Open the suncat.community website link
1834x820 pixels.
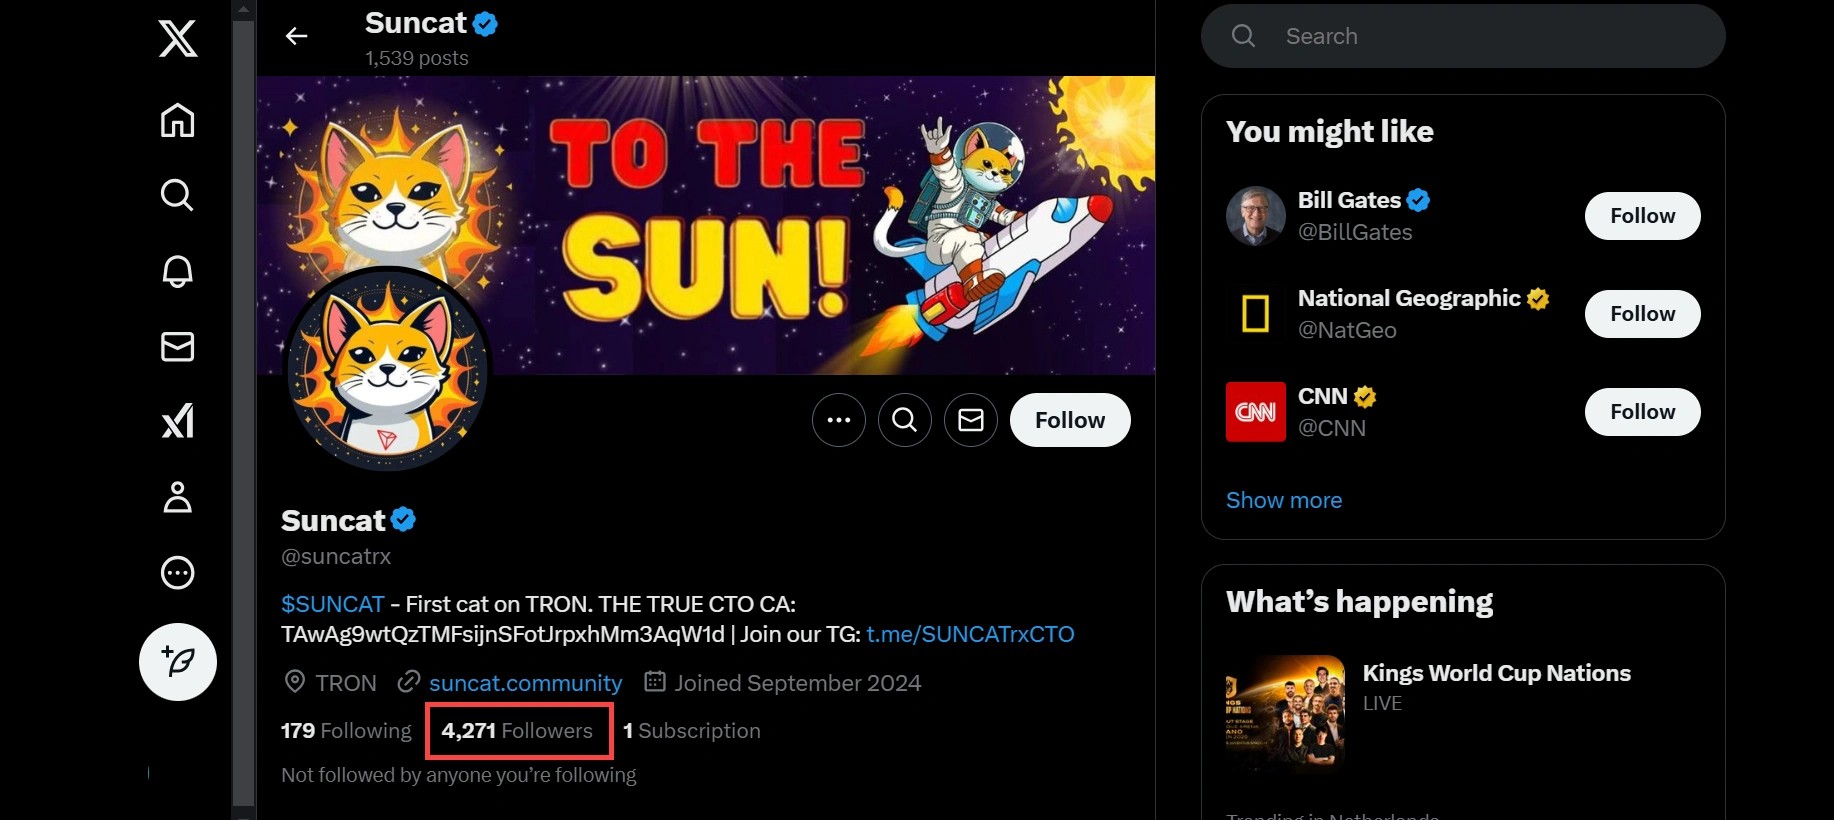tap(525, 683)
